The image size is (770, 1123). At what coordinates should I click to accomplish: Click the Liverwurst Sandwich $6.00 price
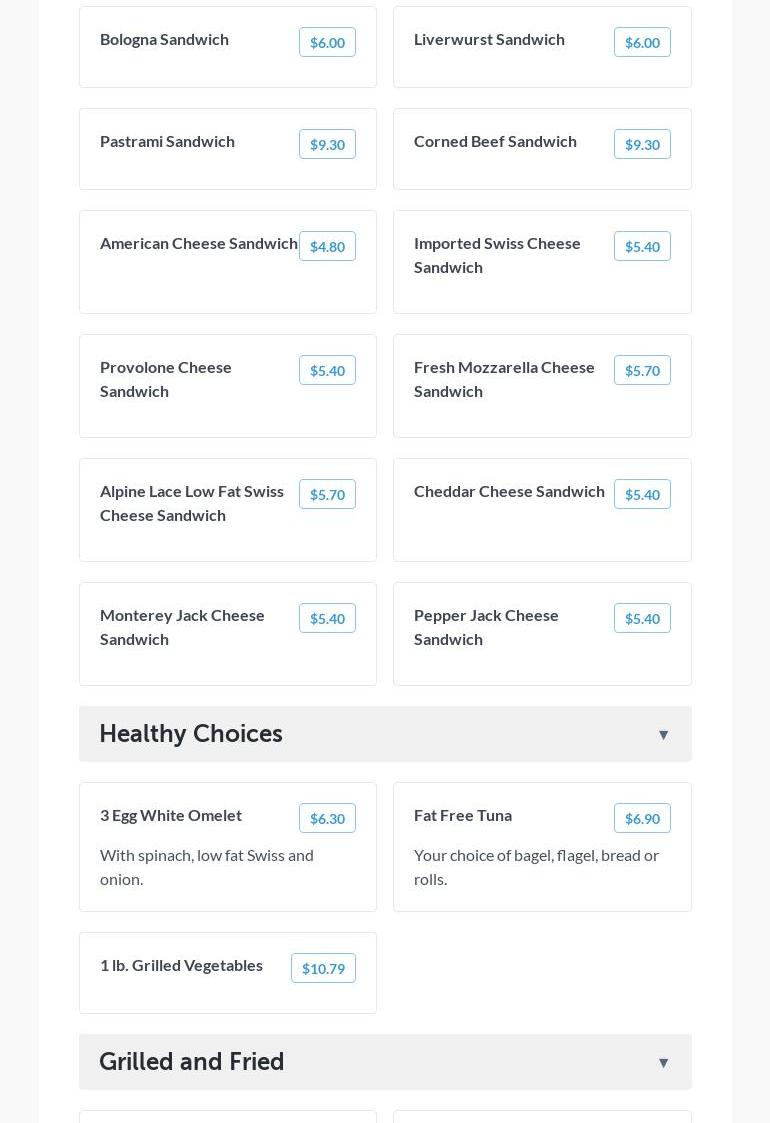coord(642,42)
